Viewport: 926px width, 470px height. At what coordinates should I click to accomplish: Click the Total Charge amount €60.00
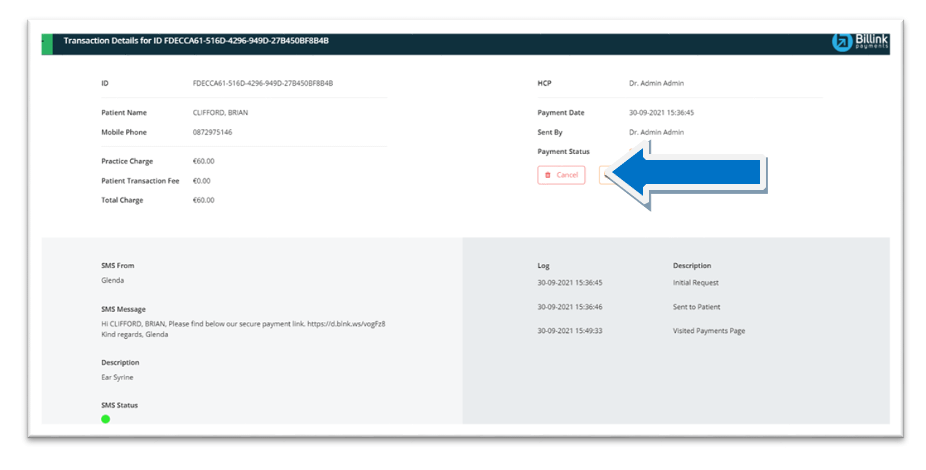tap(204, 200)
